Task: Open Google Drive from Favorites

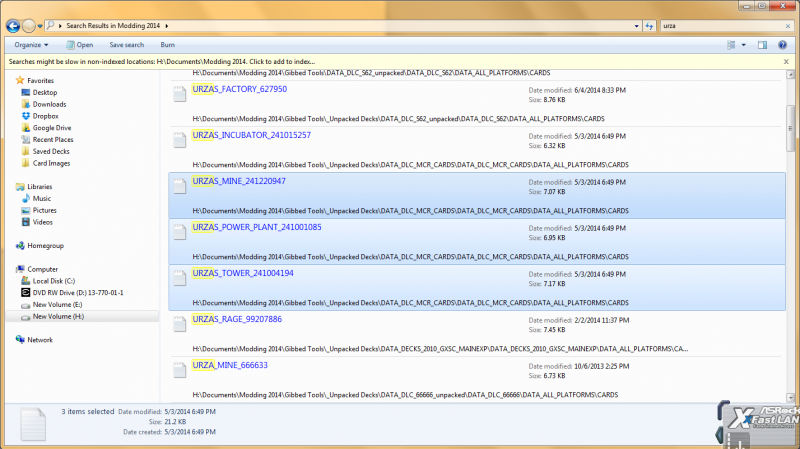Action: (x=52, y=128)
